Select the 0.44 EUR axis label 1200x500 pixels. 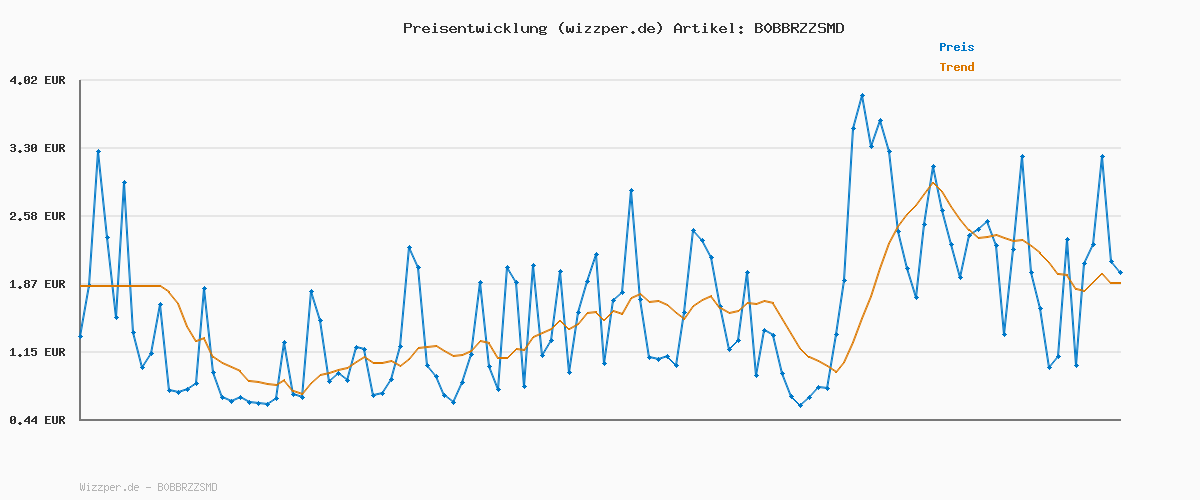tap(37, 420)
